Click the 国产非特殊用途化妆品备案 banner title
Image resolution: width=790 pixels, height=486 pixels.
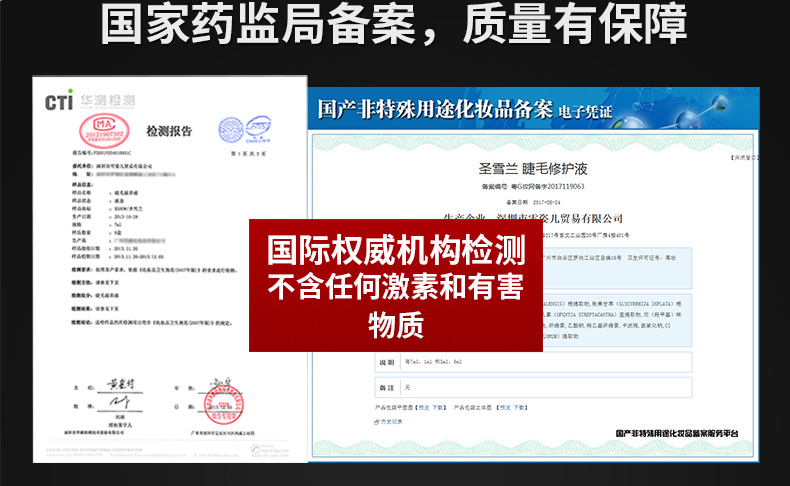pos(435,109)
